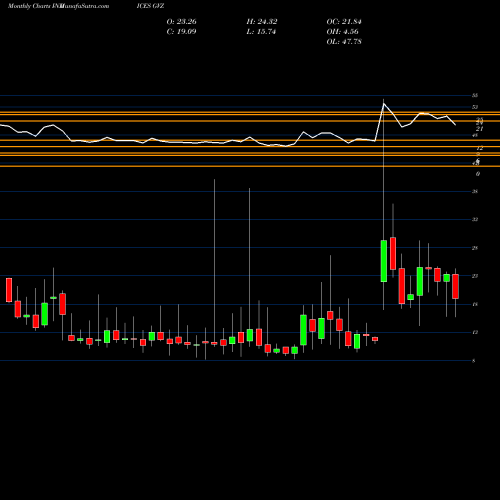The image size is (500, 500).
Task: Click the '0' axis label
Action: click(x=478, y=174)
